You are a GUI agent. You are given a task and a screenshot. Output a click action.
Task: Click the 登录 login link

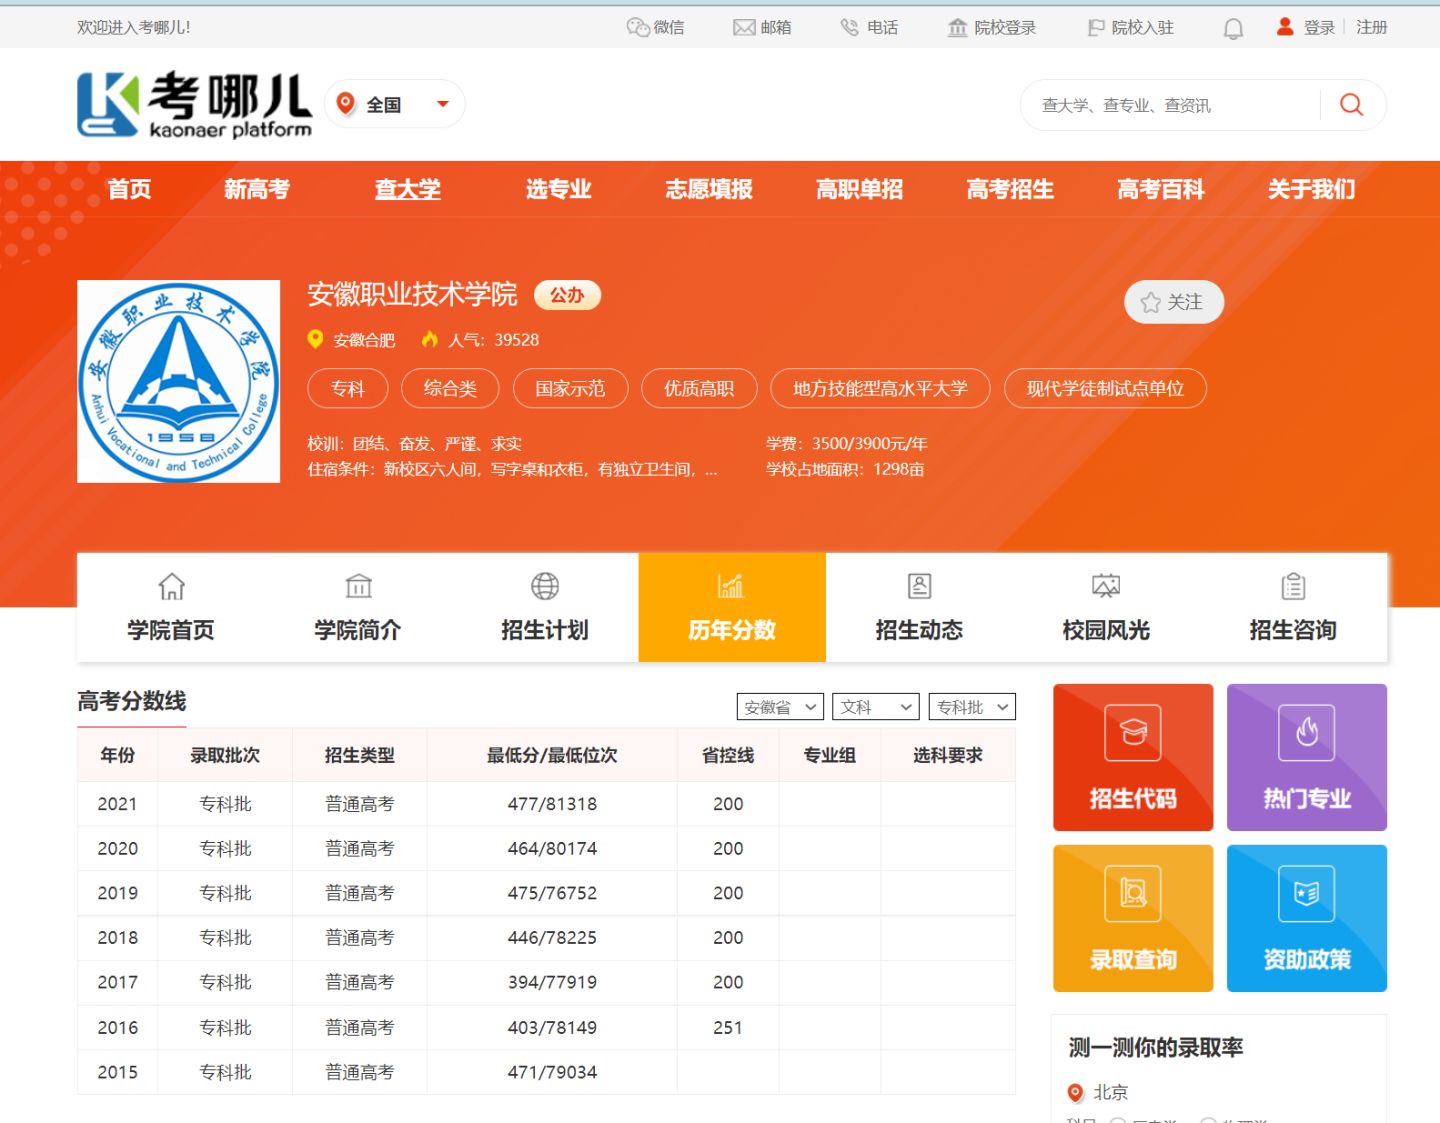tap(1319, 28)
